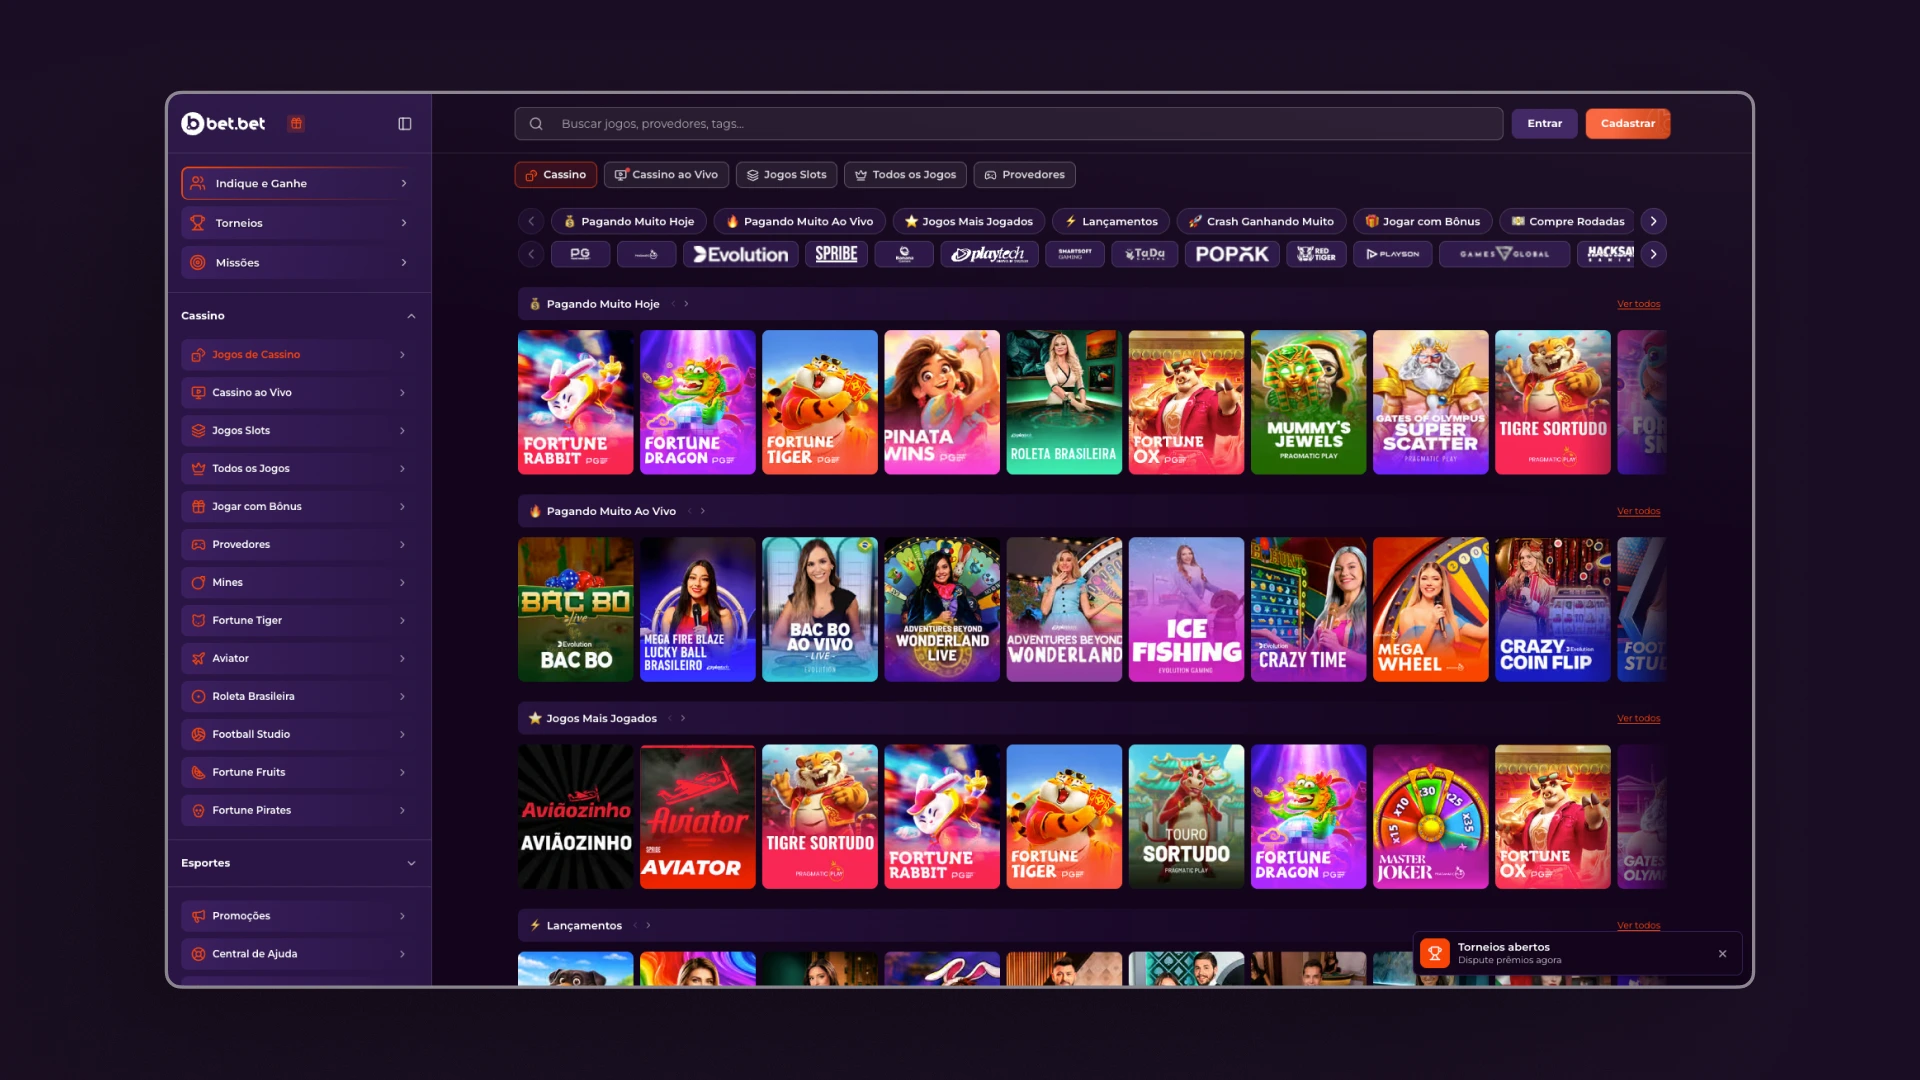The height and width of the screenshot is (1080, 1920).
Task: Select Pagando Muito Hoje filter chip
Action: [629, 222]
